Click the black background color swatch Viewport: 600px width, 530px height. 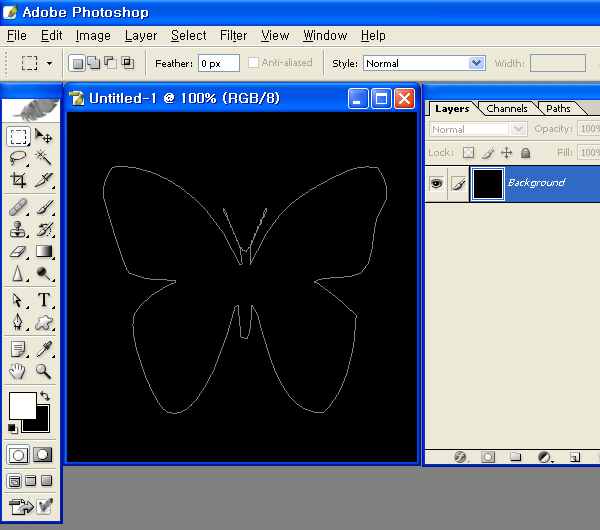point(42,425)
